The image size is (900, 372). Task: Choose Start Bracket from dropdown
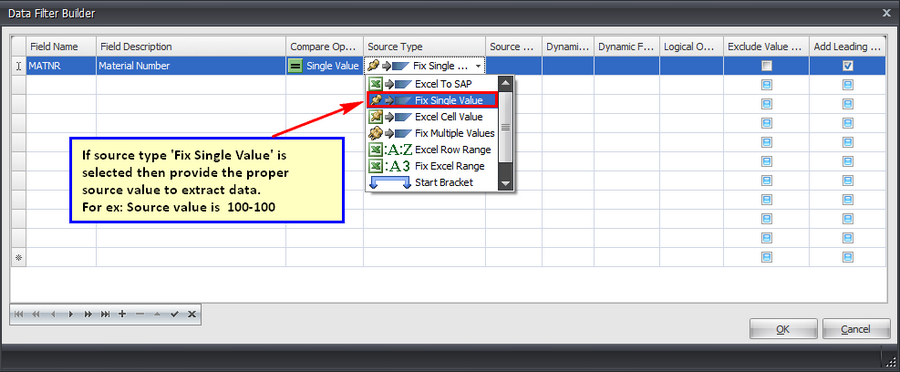click(x=432, y=183)
